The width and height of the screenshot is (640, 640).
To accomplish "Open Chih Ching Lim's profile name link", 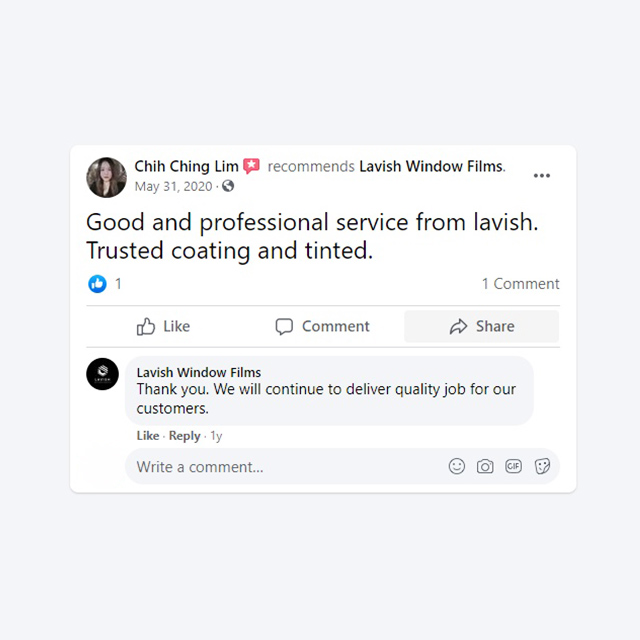I will click(x=187, y=166).
